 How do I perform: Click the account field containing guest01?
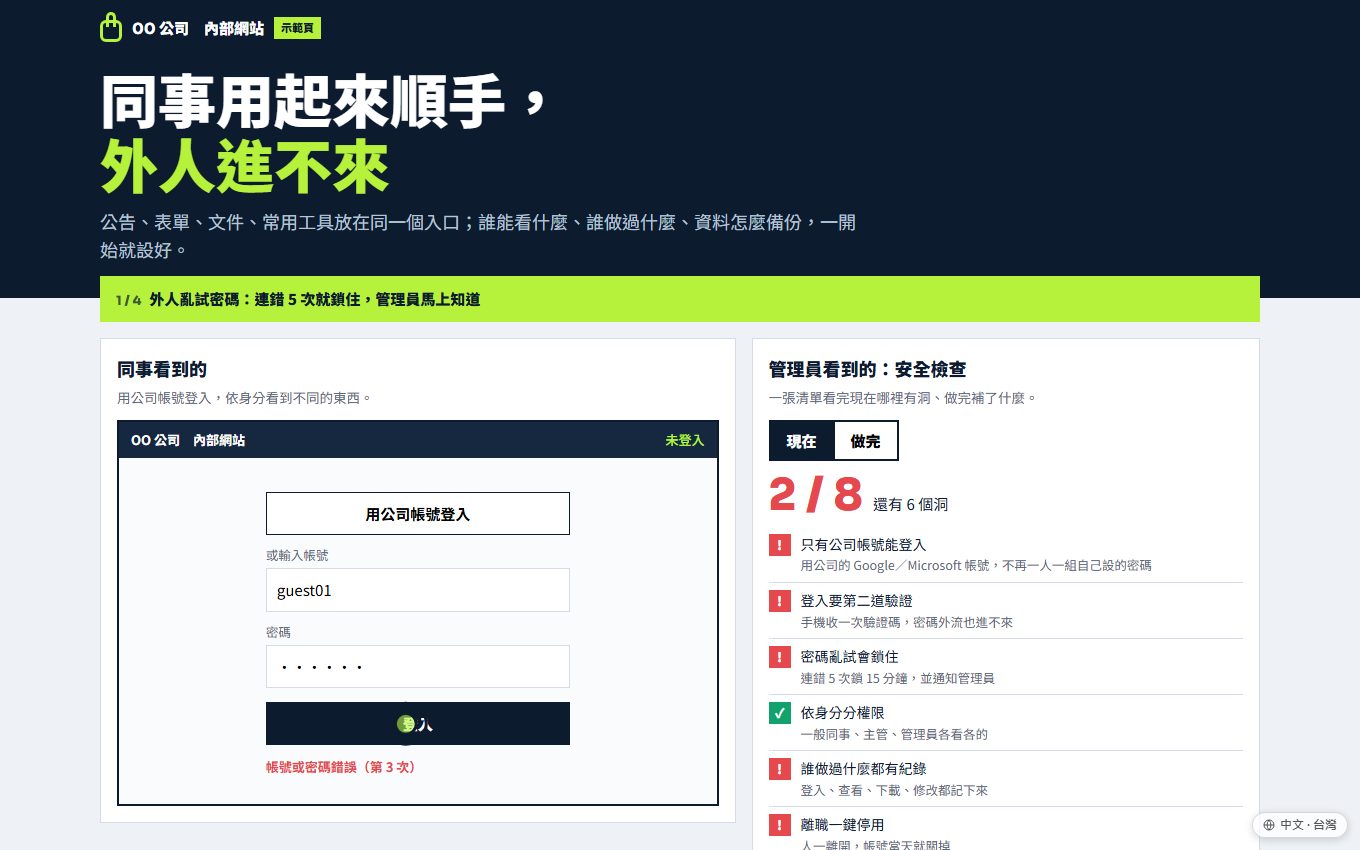pos(418,590)
